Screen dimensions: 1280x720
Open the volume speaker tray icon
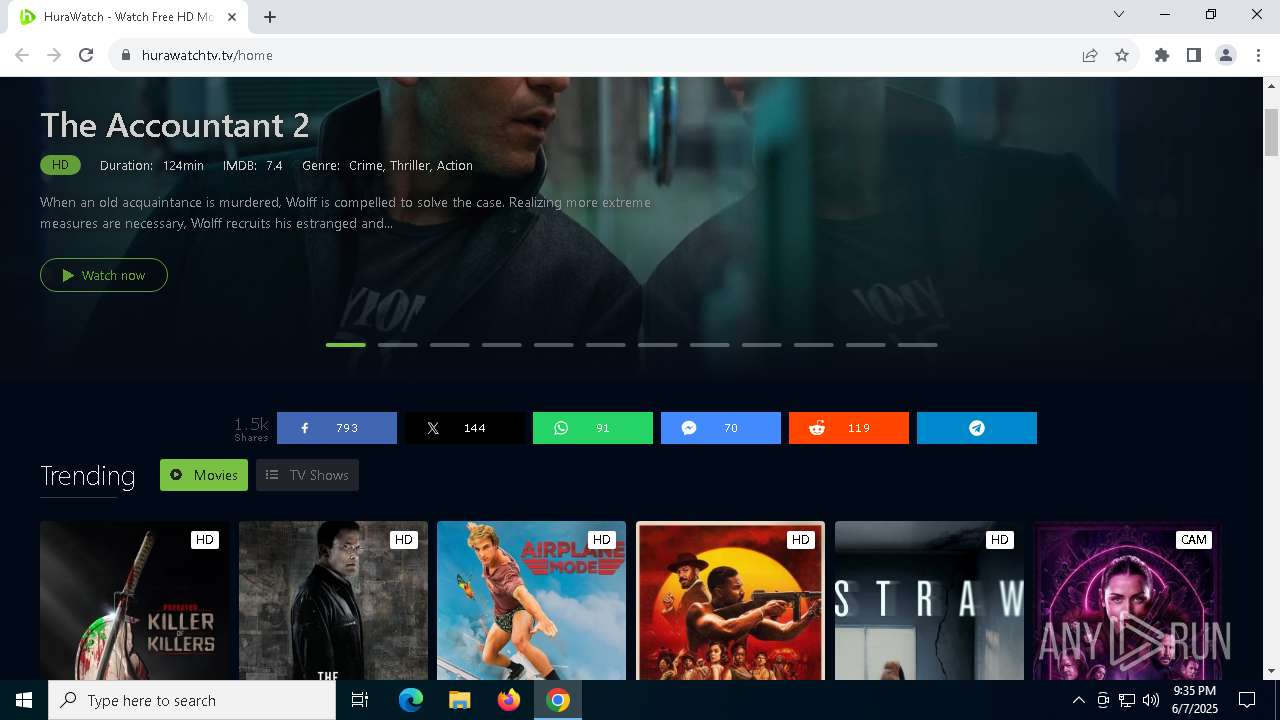[x=1150, y=700]
